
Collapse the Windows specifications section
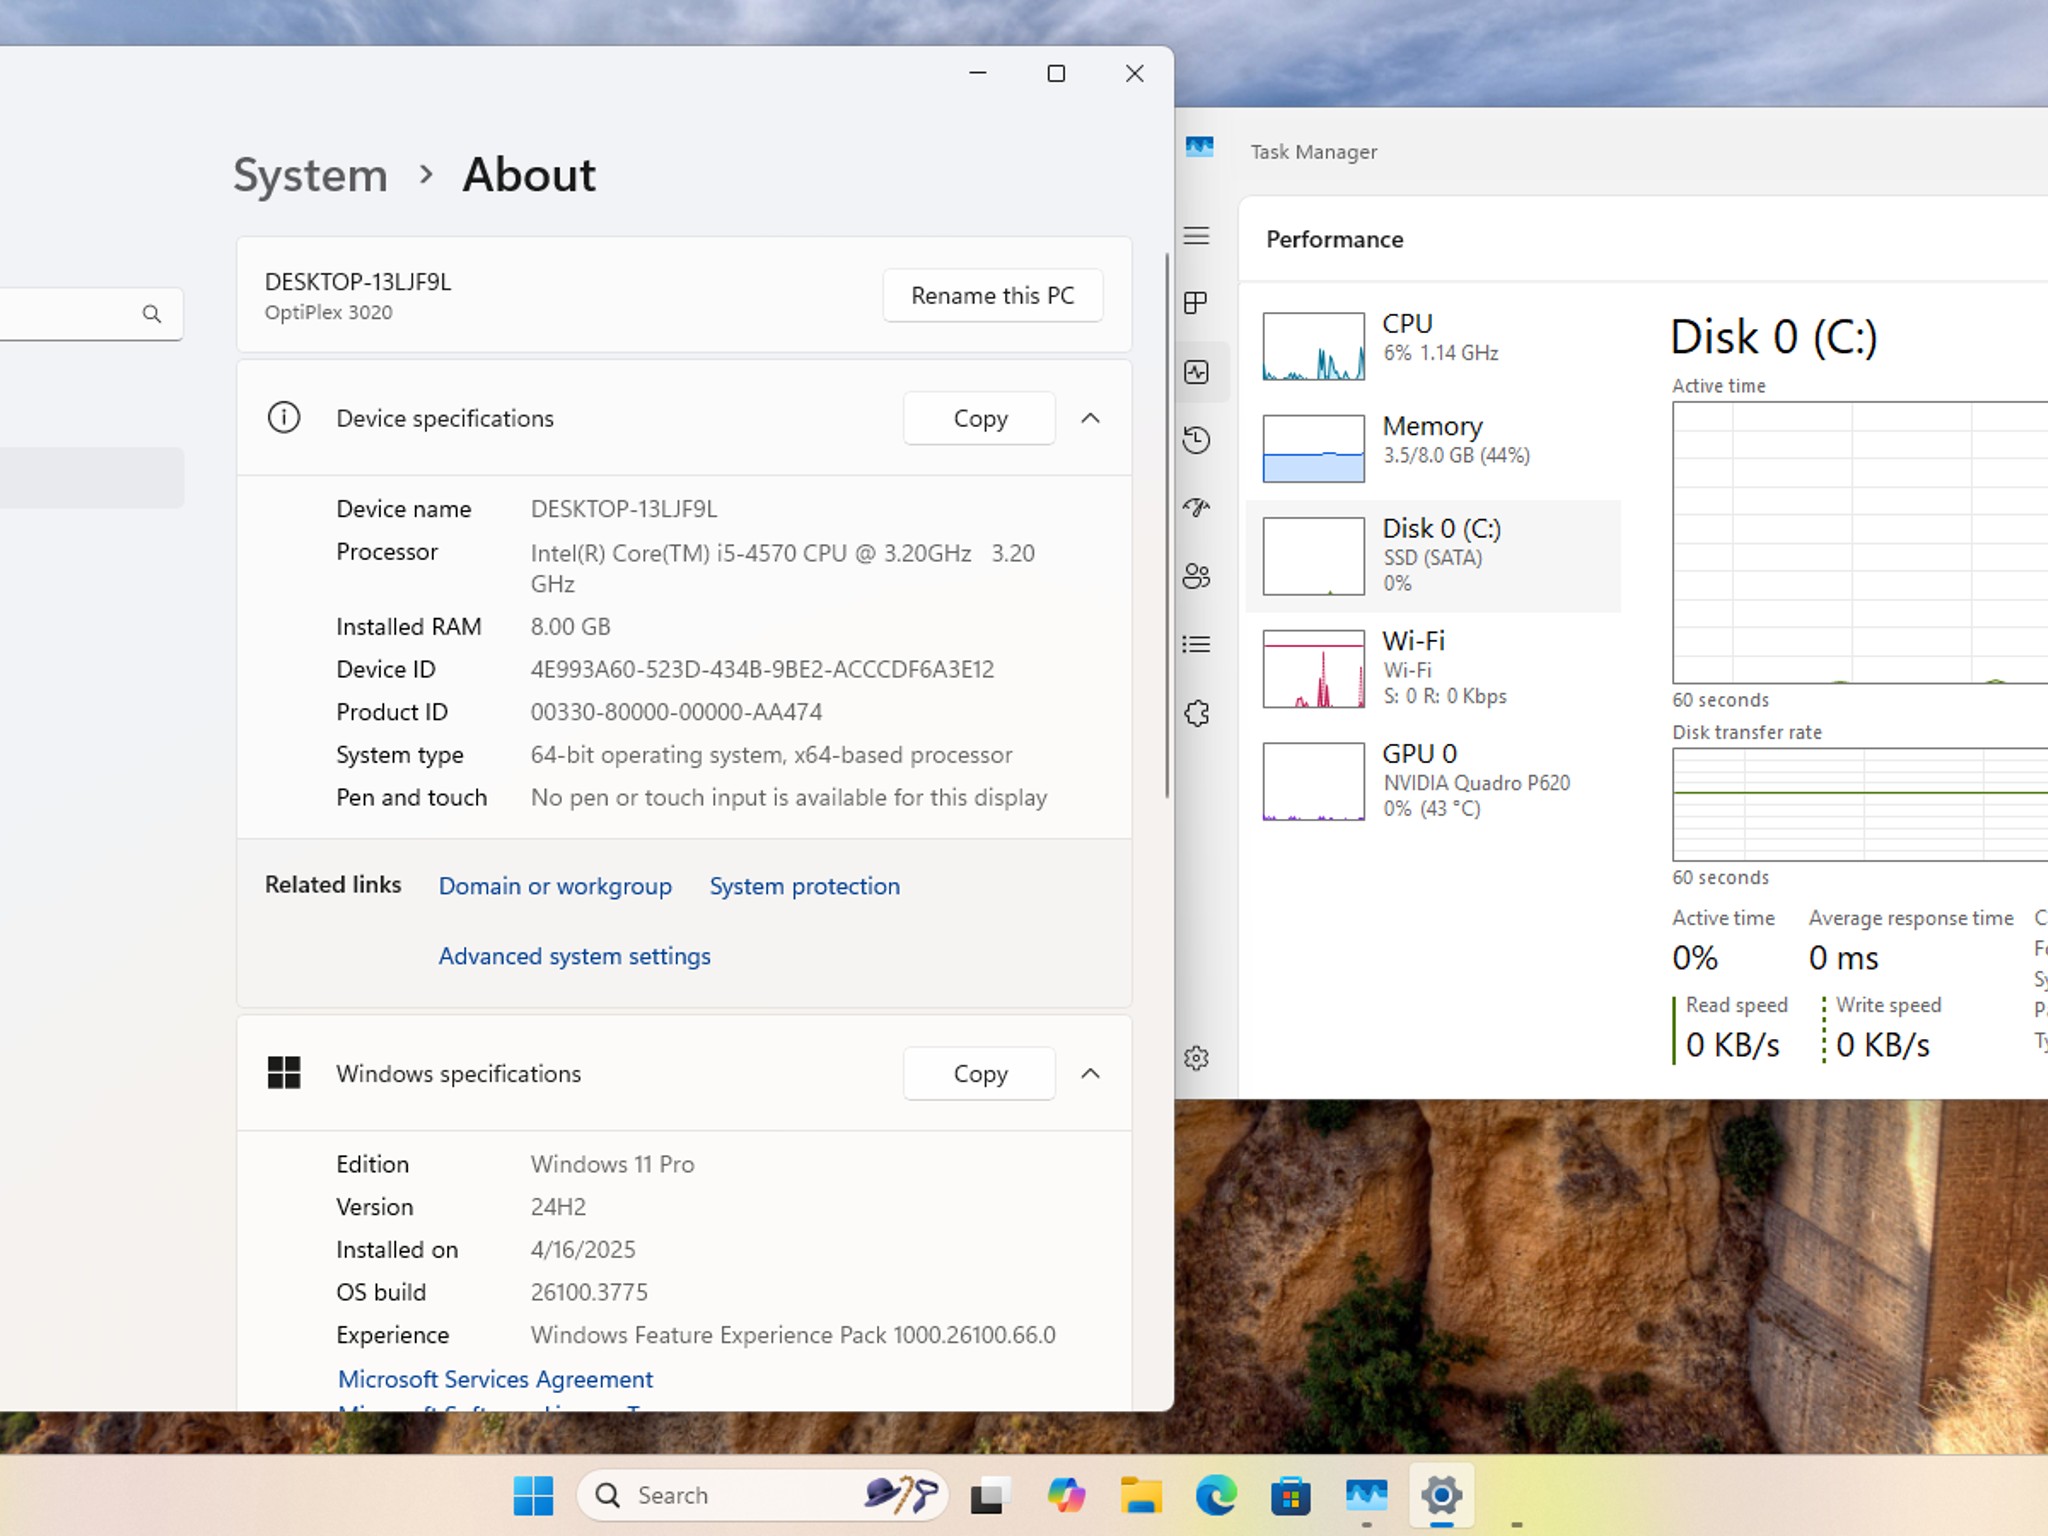pyautogui.click(x=1090, y=1074)
